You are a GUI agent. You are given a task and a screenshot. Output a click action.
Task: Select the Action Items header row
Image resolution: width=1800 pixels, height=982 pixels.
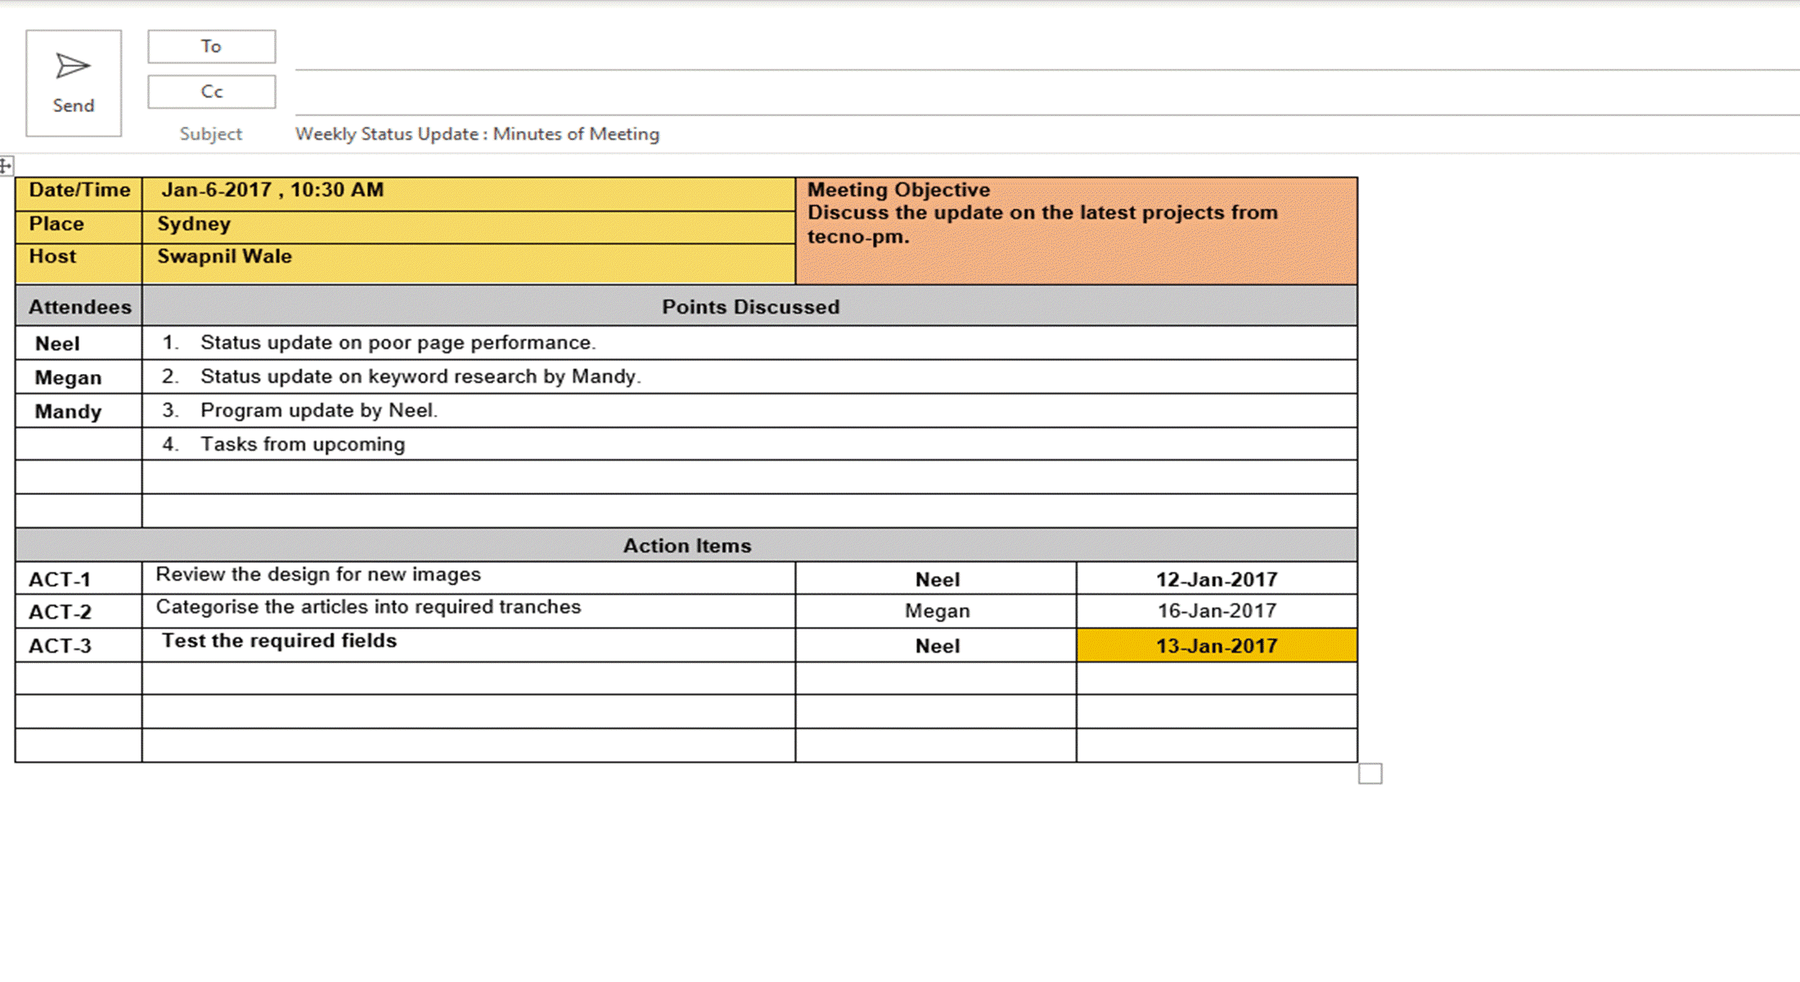pos(687,545)
